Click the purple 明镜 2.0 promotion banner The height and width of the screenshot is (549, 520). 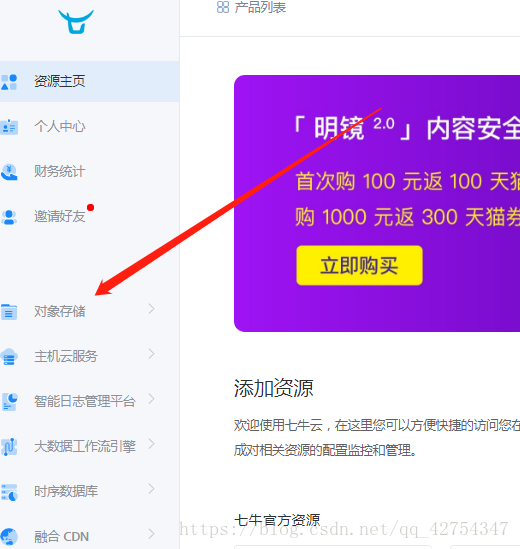[x=377, y=203]
